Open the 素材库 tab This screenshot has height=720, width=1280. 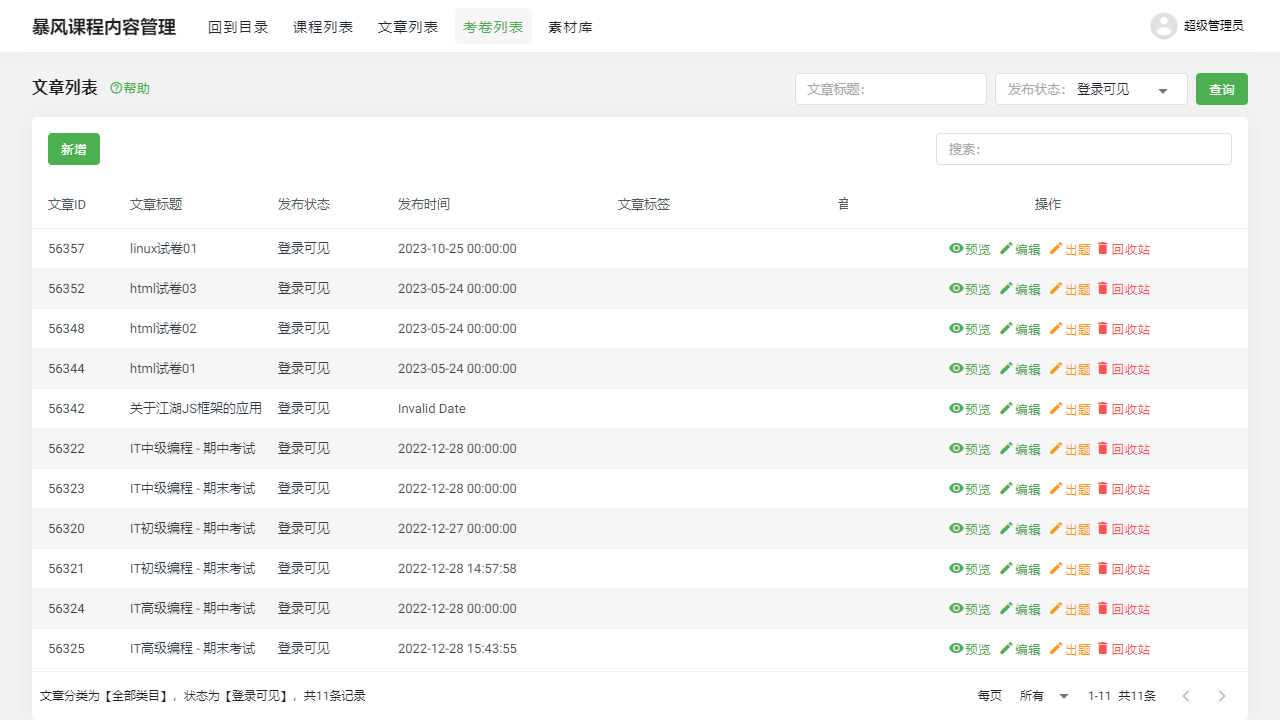tap(570, 26)
